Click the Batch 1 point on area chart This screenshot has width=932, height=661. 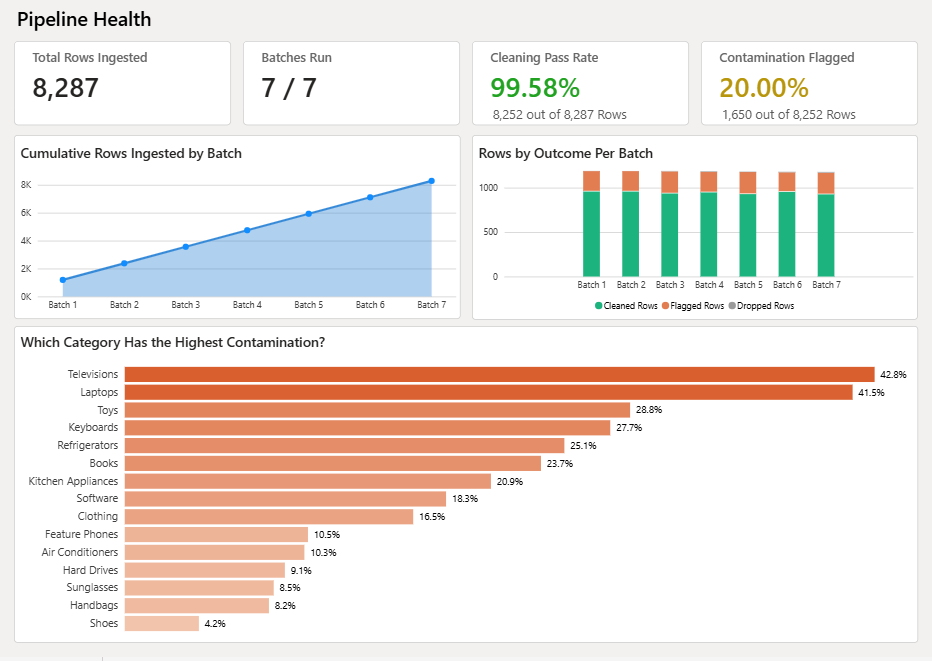point(63,280)
